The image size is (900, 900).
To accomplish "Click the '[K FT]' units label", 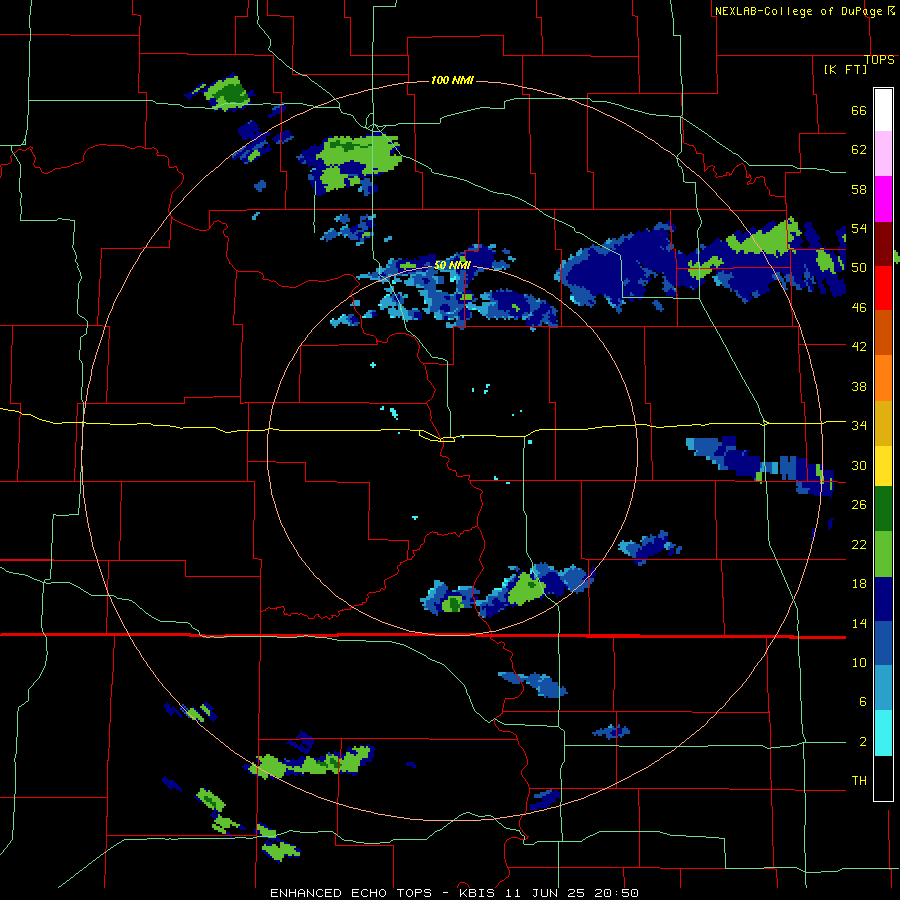I will click(x=845, y=69).
